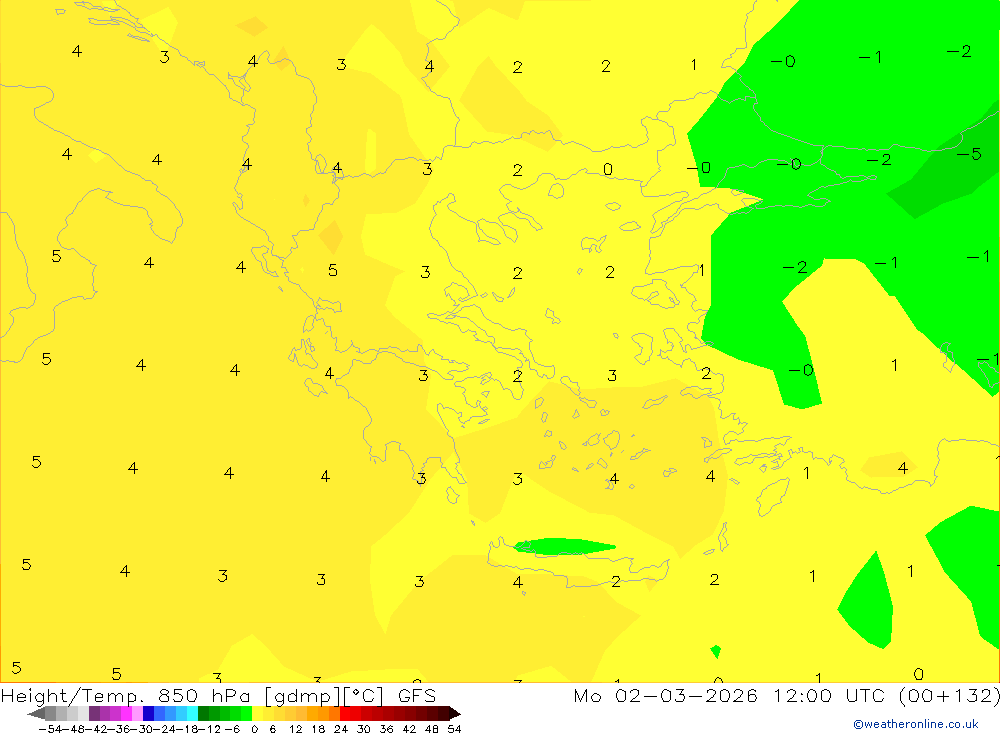Click the pure yellow legend swatch above 0

coord(258,713)
